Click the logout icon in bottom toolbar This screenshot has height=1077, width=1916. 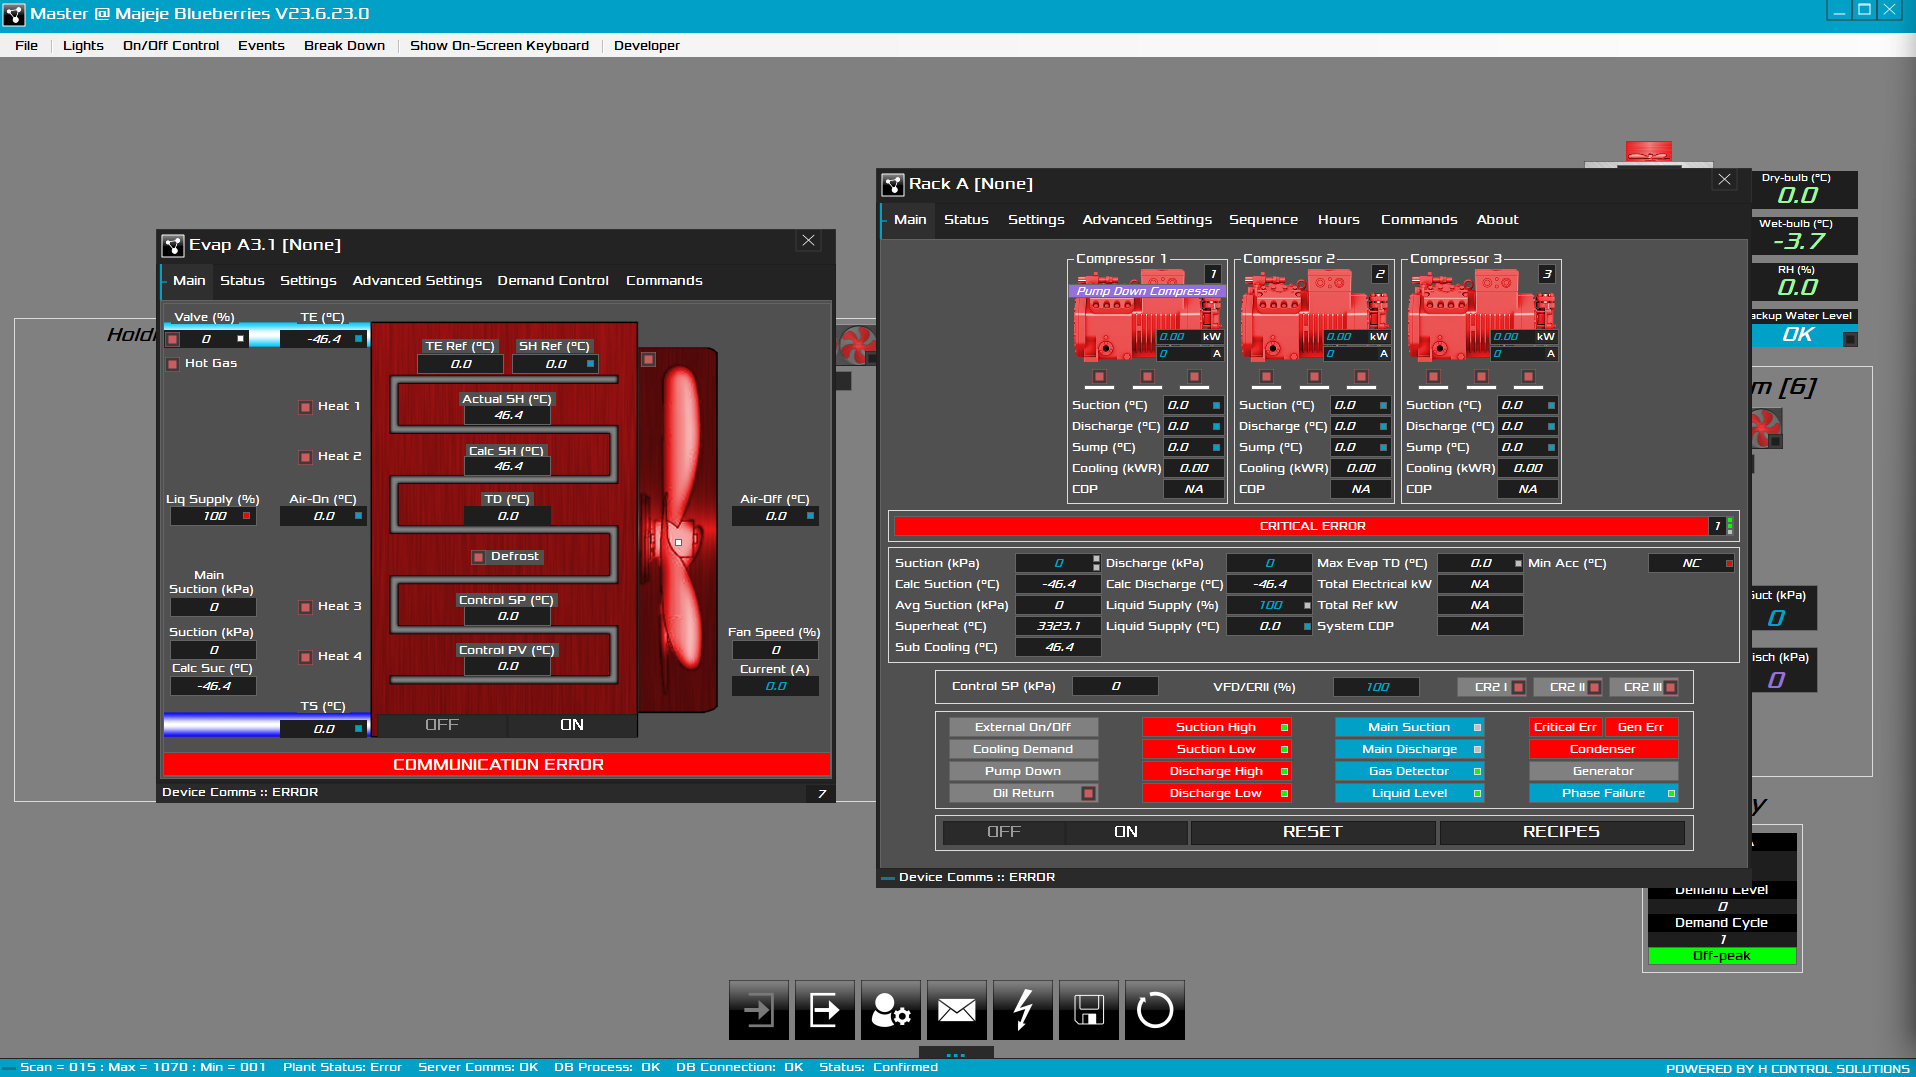point(825,1010)
